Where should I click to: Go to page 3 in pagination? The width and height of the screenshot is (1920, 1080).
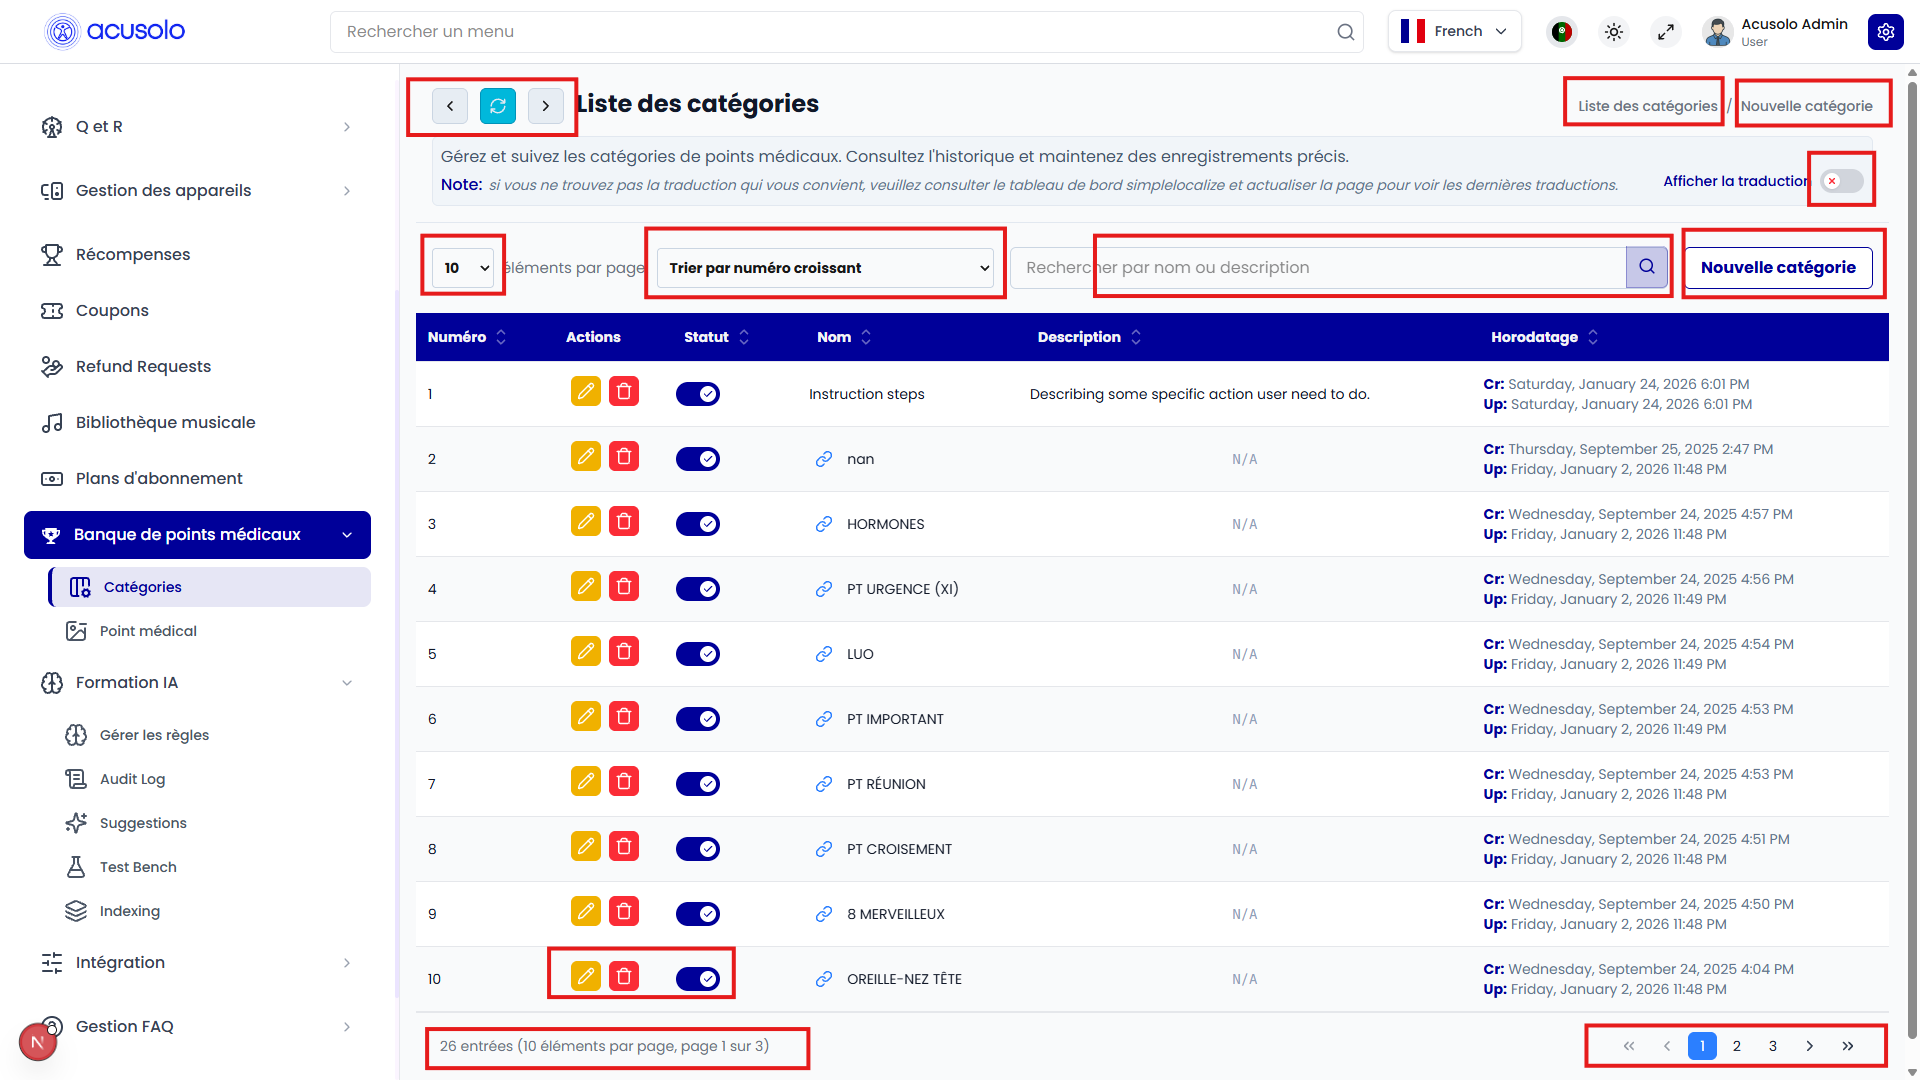(x=1772, y=1046)
